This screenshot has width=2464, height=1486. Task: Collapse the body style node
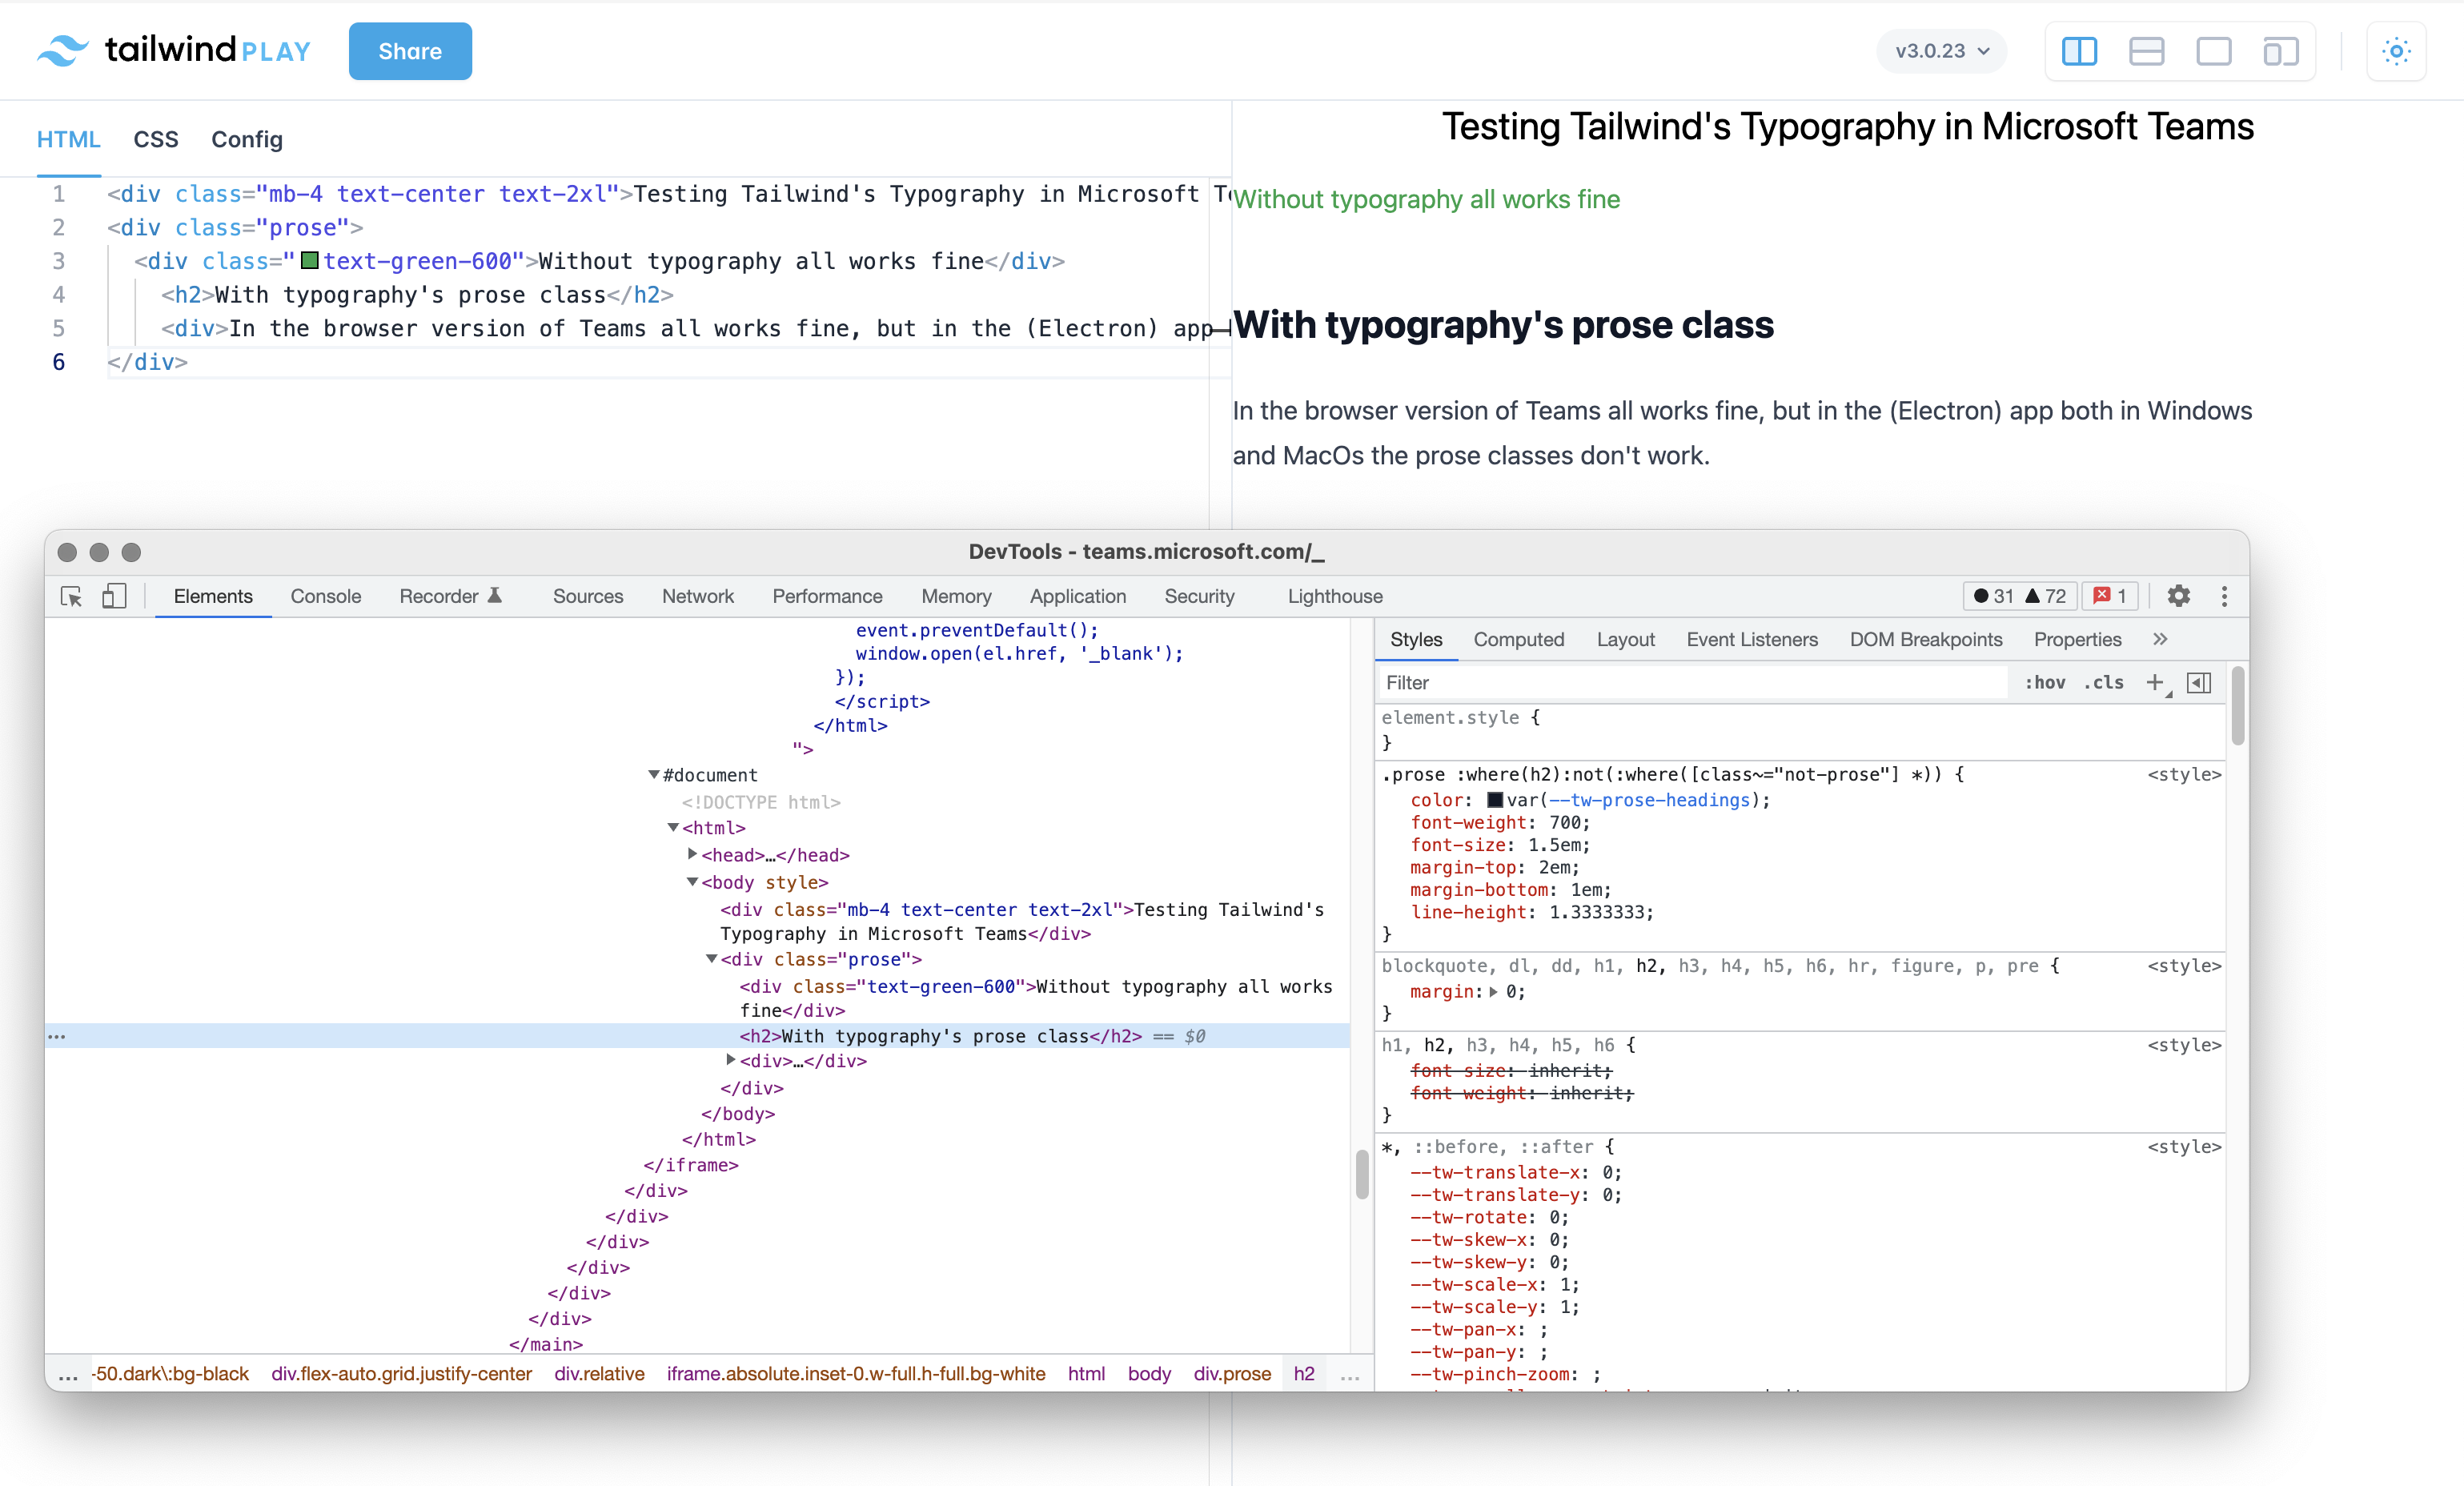tap(692, 882)
